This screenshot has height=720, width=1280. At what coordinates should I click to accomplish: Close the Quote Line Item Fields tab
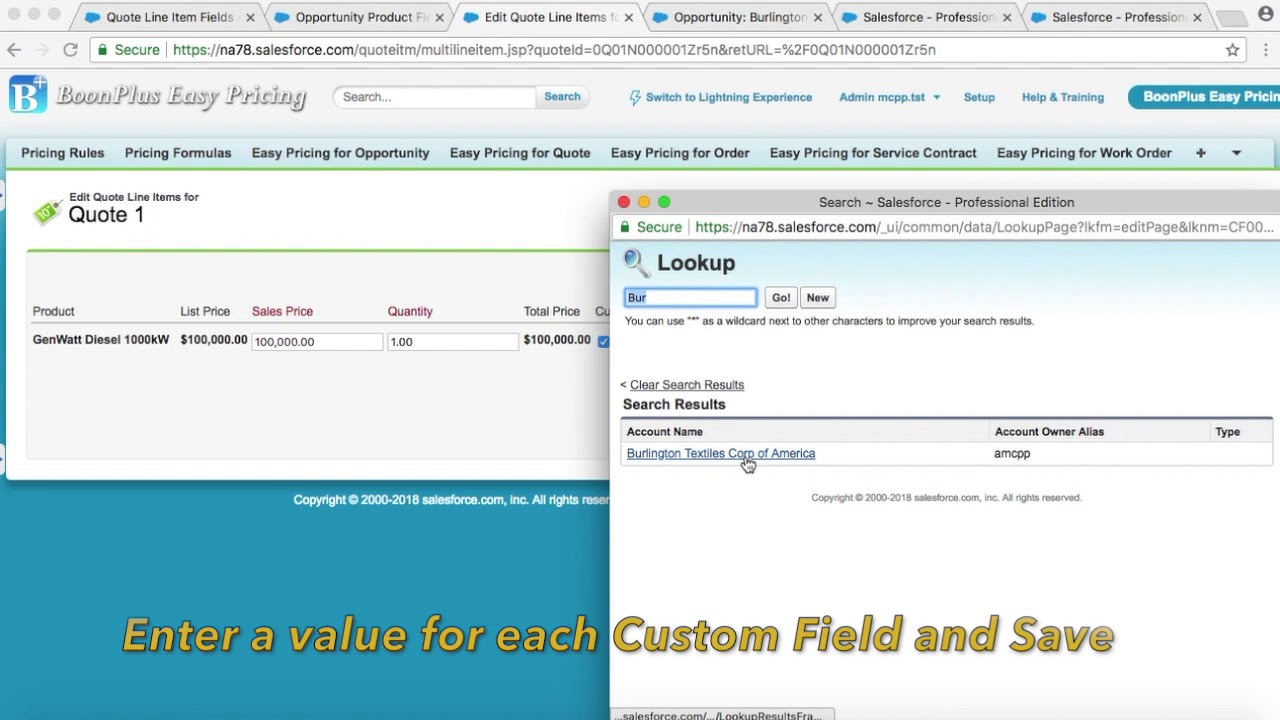(x=250, y=17)
